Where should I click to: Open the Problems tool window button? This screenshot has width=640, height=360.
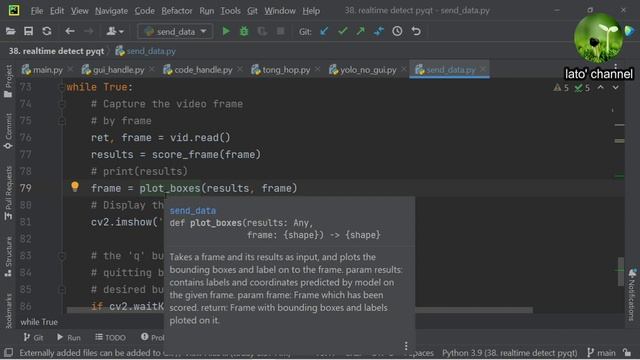152,337
